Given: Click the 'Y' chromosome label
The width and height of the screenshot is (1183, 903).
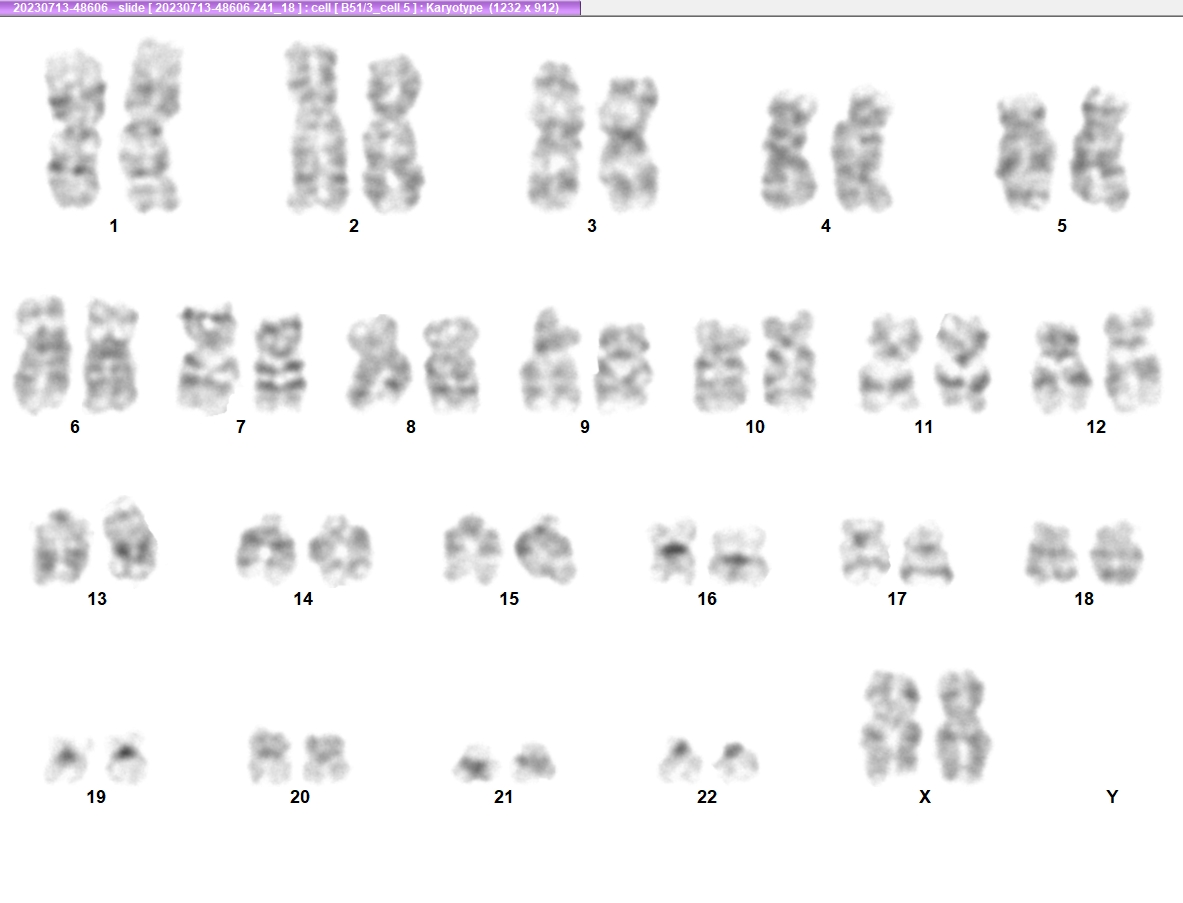Looking at the screenshot, I should 1112,797.
